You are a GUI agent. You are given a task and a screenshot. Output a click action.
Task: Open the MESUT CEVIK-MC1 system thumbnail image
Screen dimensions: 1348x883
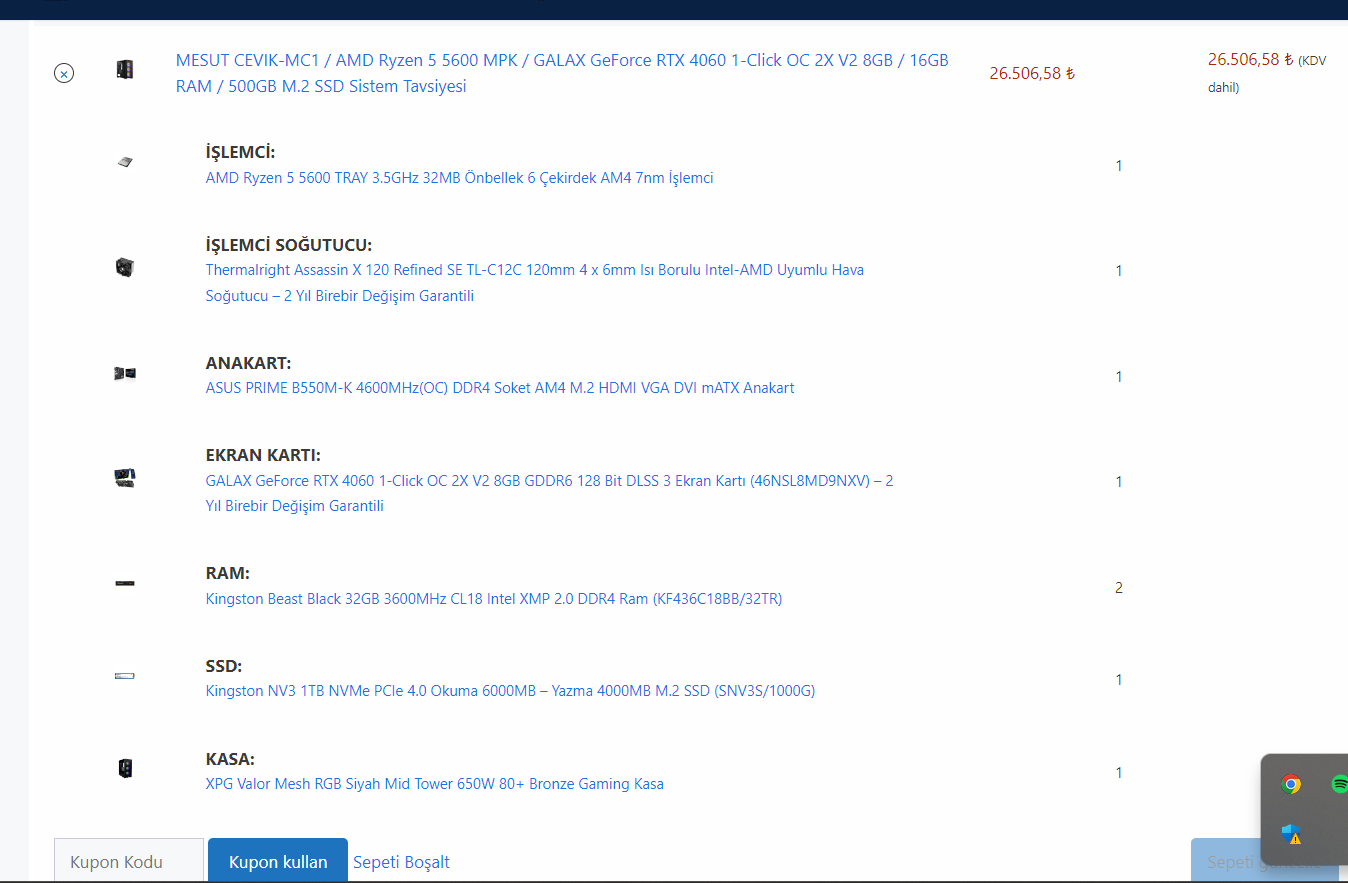click(x=125, y=70)
